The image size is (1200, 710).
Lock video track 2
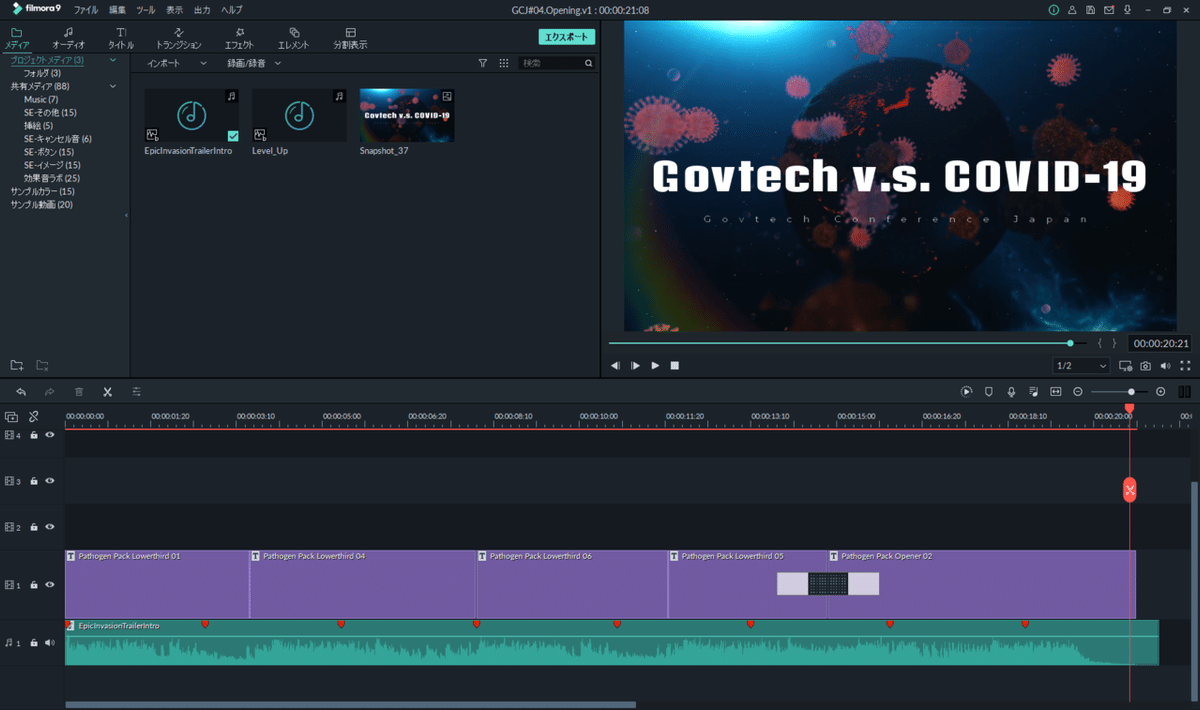(34, 526)
